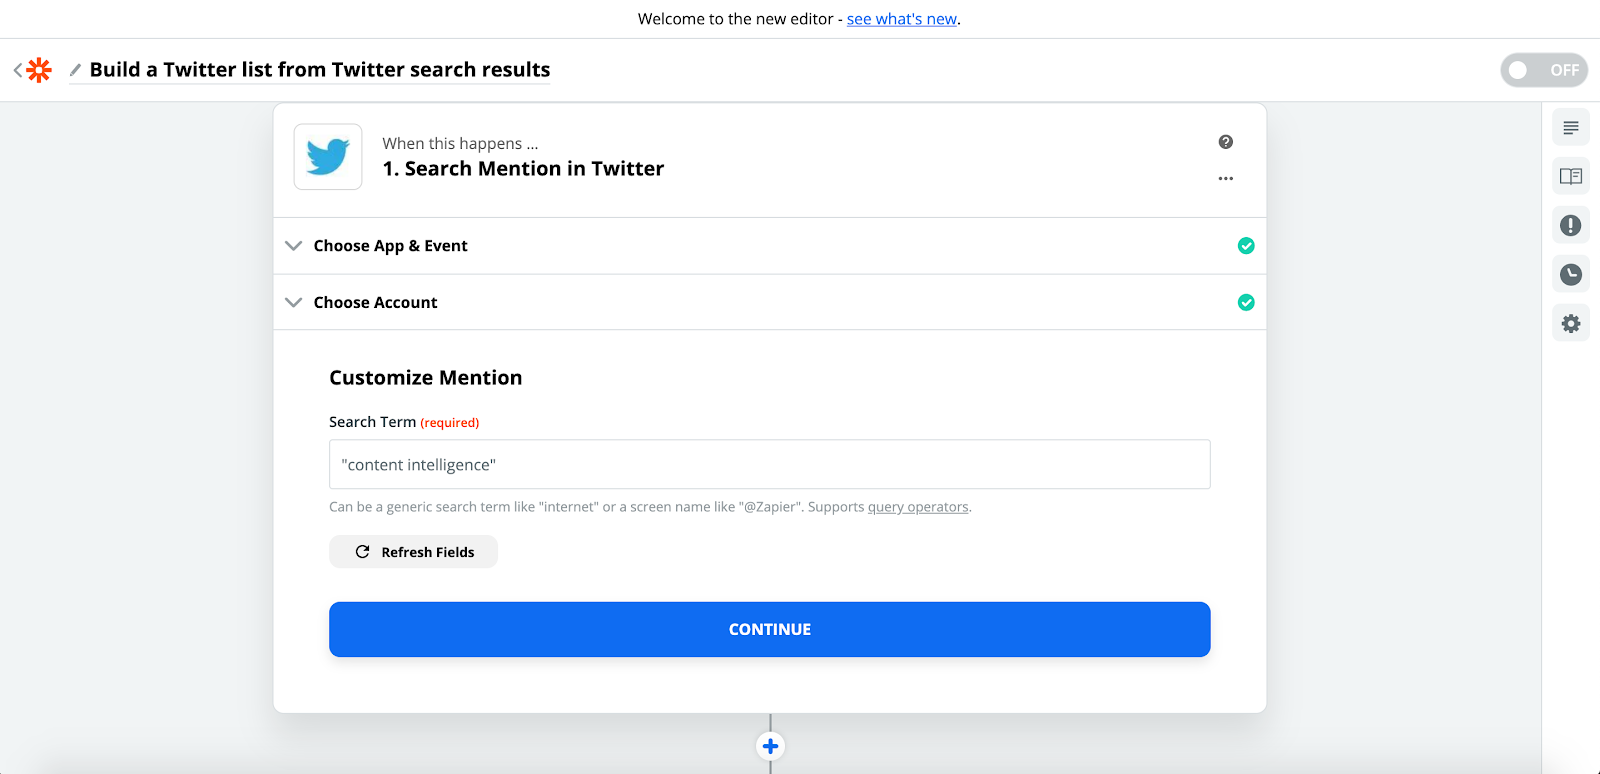Click the Zap title text to rename

[x=320, y=70]
